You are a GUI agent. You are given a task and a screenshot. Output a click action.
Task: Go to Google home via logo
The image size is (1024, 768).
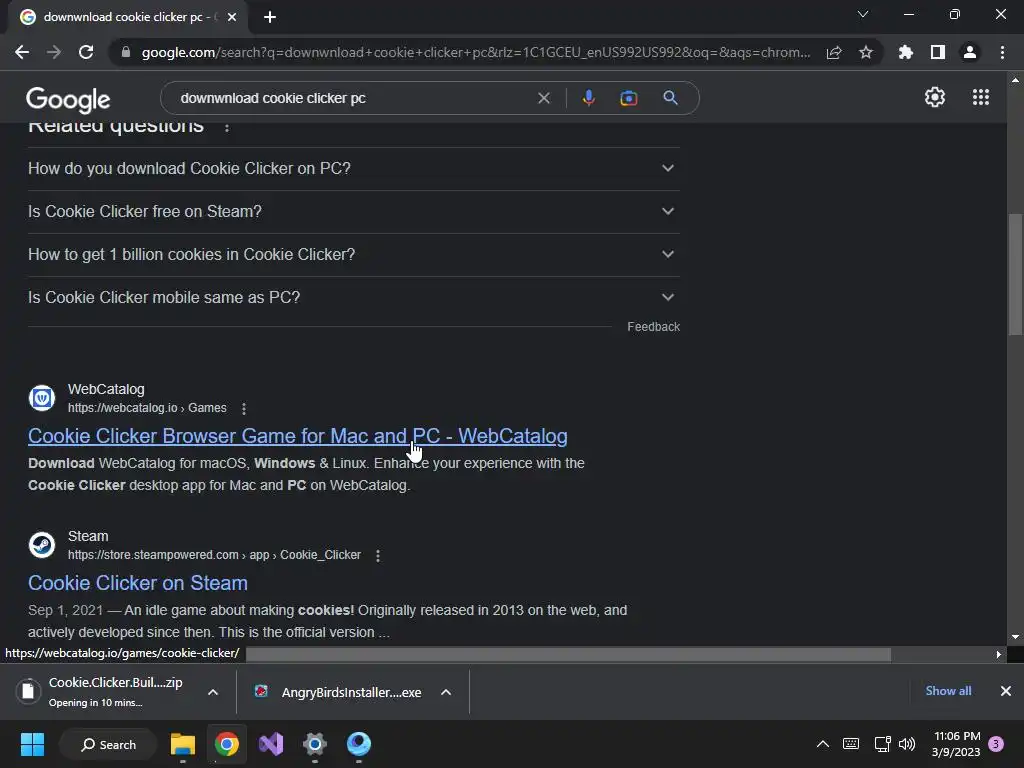point(68,99)
